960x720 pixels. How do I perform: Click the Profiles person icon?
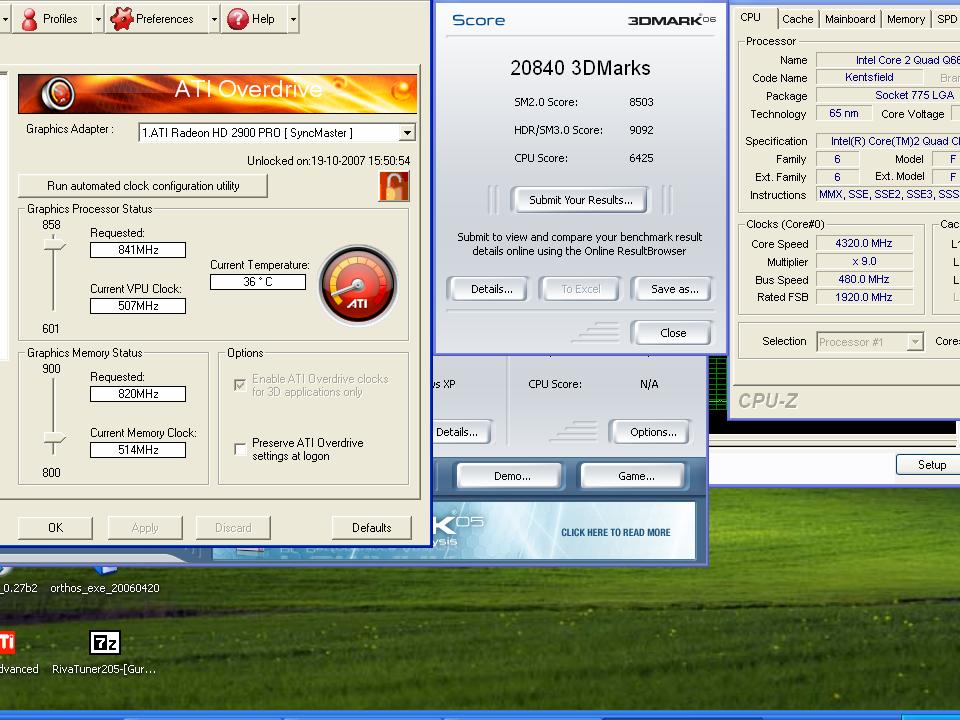(x=29, y=19)
